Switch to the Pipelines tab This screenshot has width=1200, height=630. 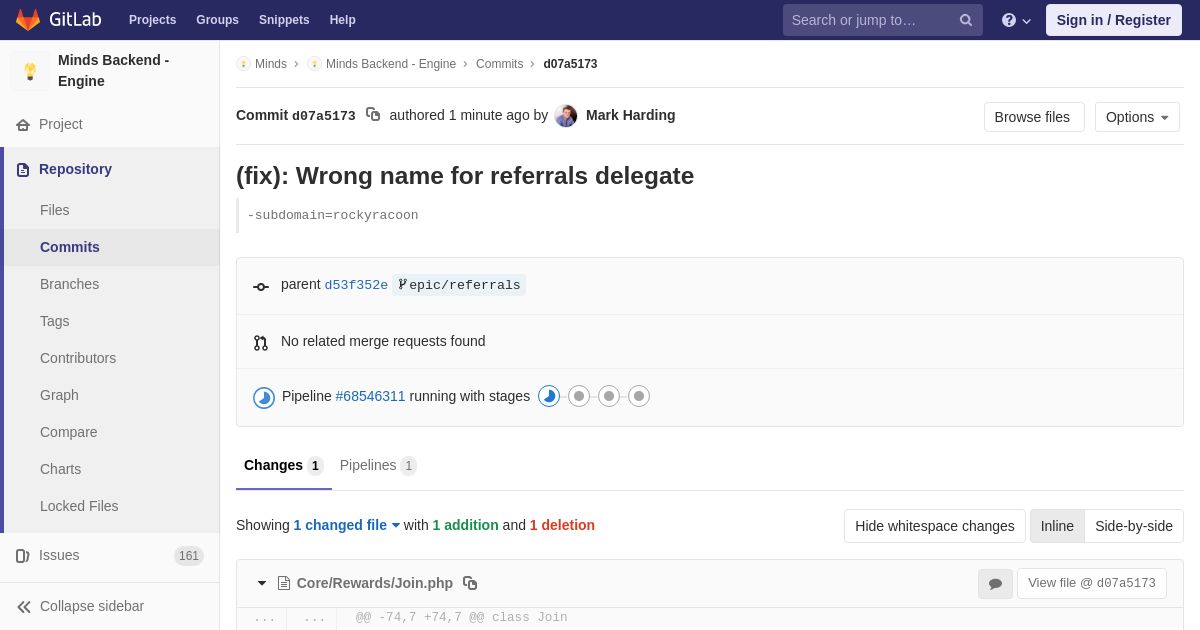tap(378, 466)
